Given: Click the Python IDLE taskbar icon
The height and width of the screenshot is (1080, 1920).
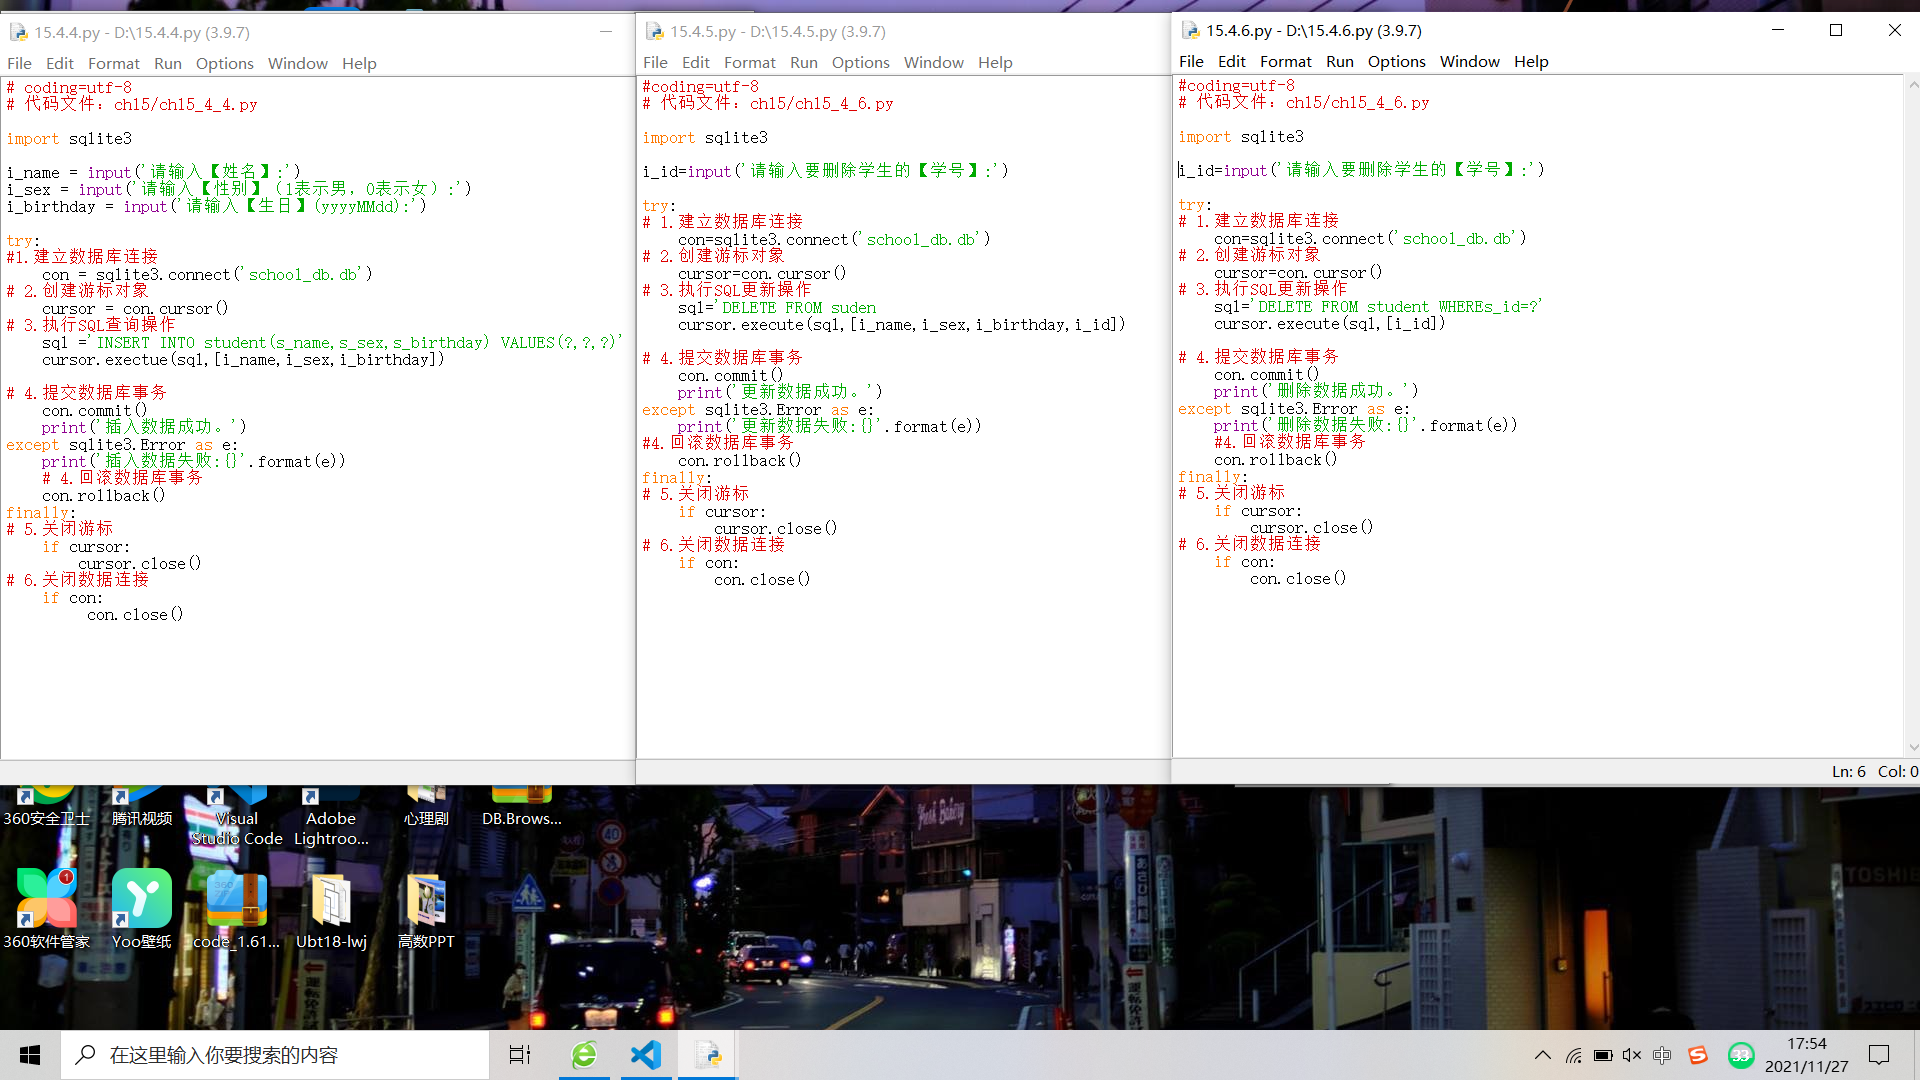Looking at the screenshot, I should pyautogui.click(x=709, y=1055).
